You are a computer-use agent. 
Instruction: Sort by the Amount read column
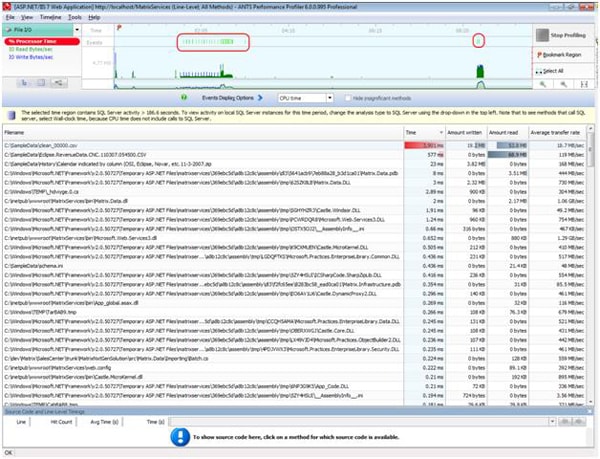coord(508,133)
